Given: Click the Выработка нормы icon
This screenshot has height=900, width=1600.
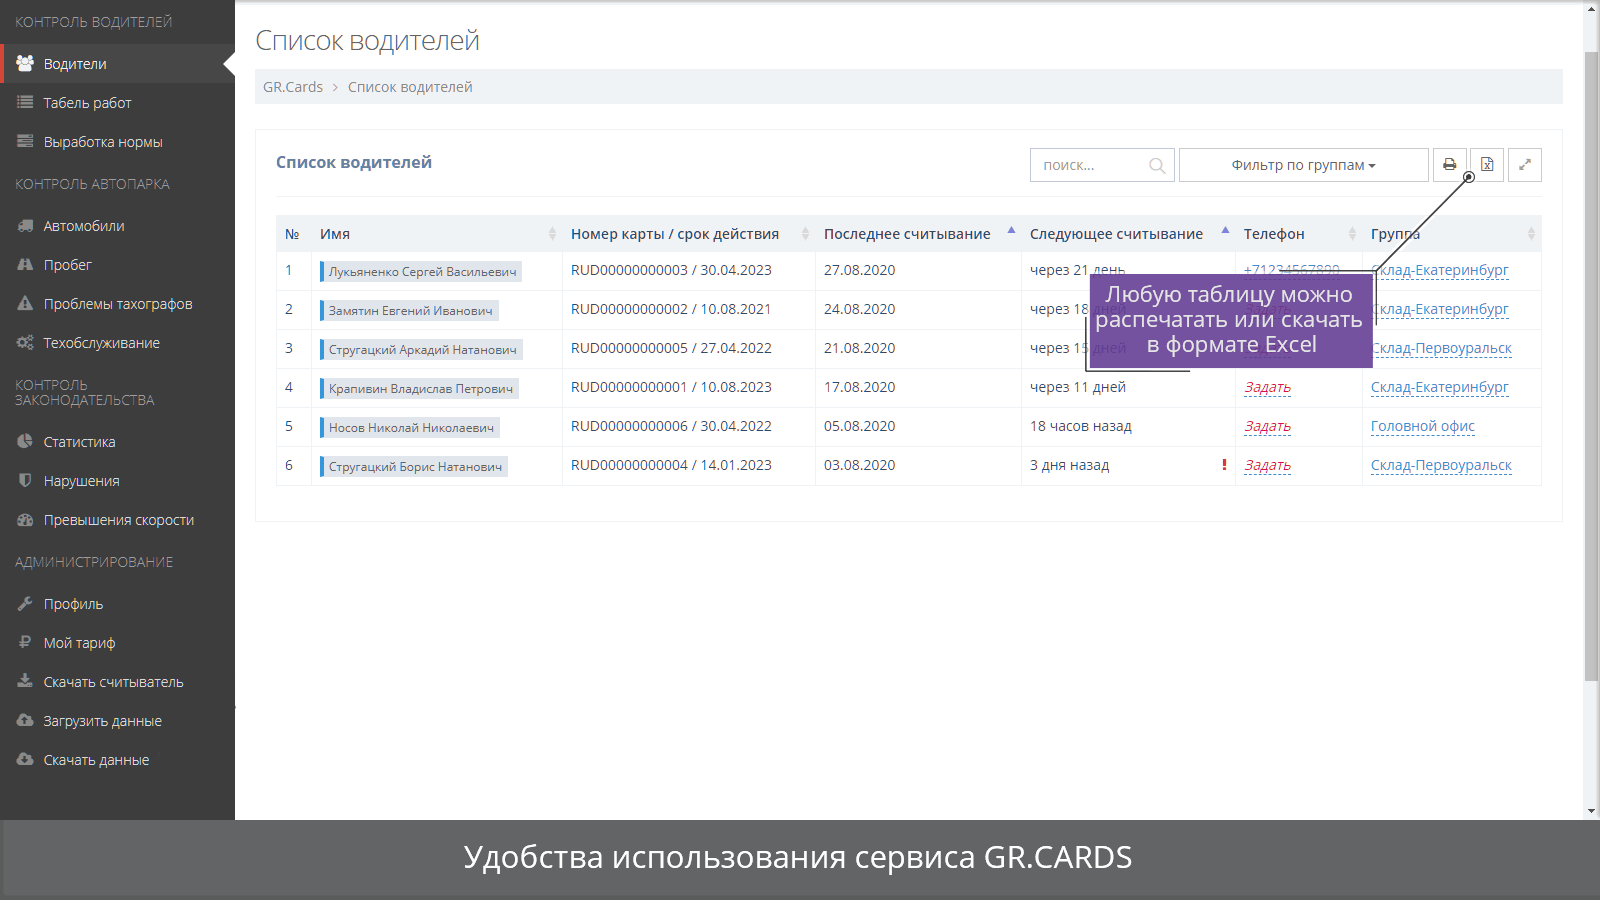Looking at the screenshot, I should (25, 141).
